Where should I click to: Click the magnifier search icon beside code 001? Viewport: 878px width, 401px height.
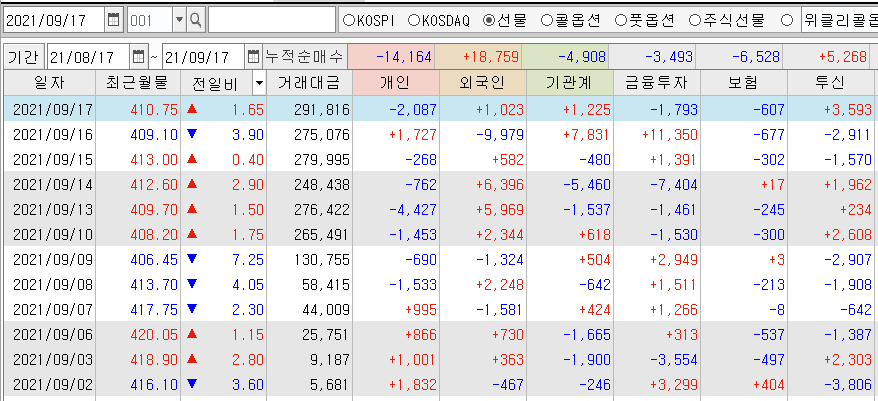(195, 21)
